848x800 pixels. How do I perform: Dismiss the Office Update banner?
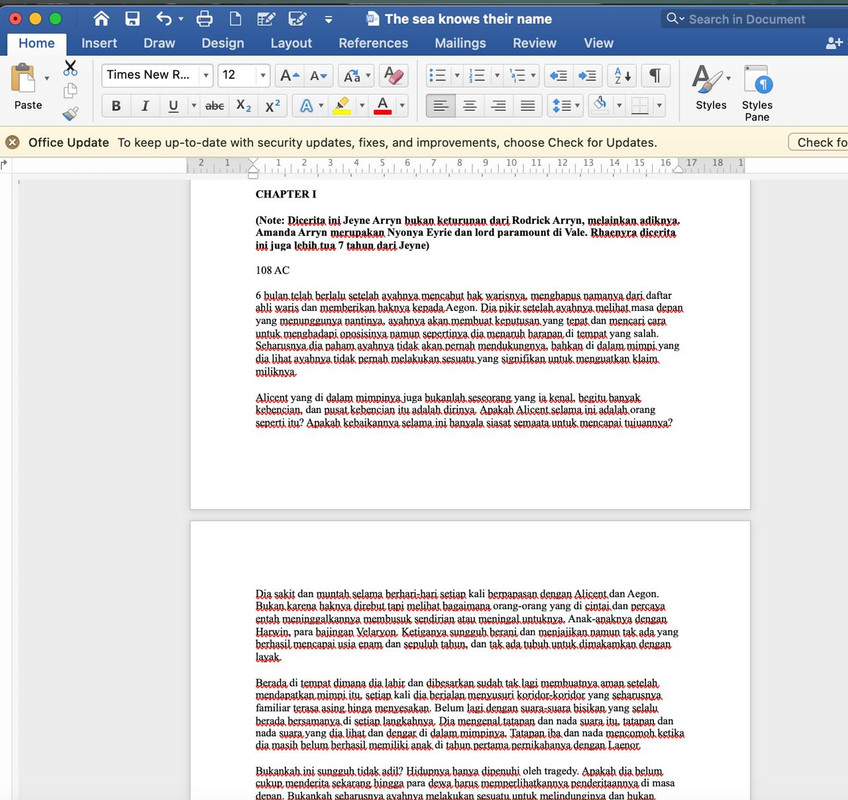point(12,142)
